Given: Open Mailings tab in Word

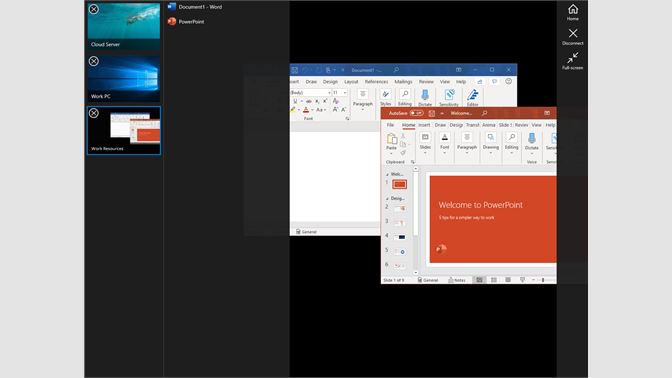Looking at the screenshot, I should (403, 82).
